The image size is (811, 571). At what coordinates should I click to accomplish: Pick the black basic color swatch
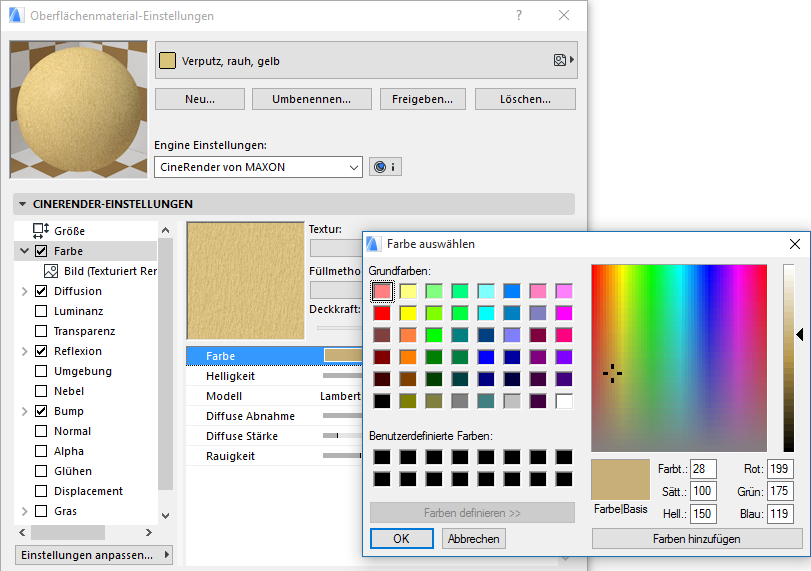click(382, 401)
